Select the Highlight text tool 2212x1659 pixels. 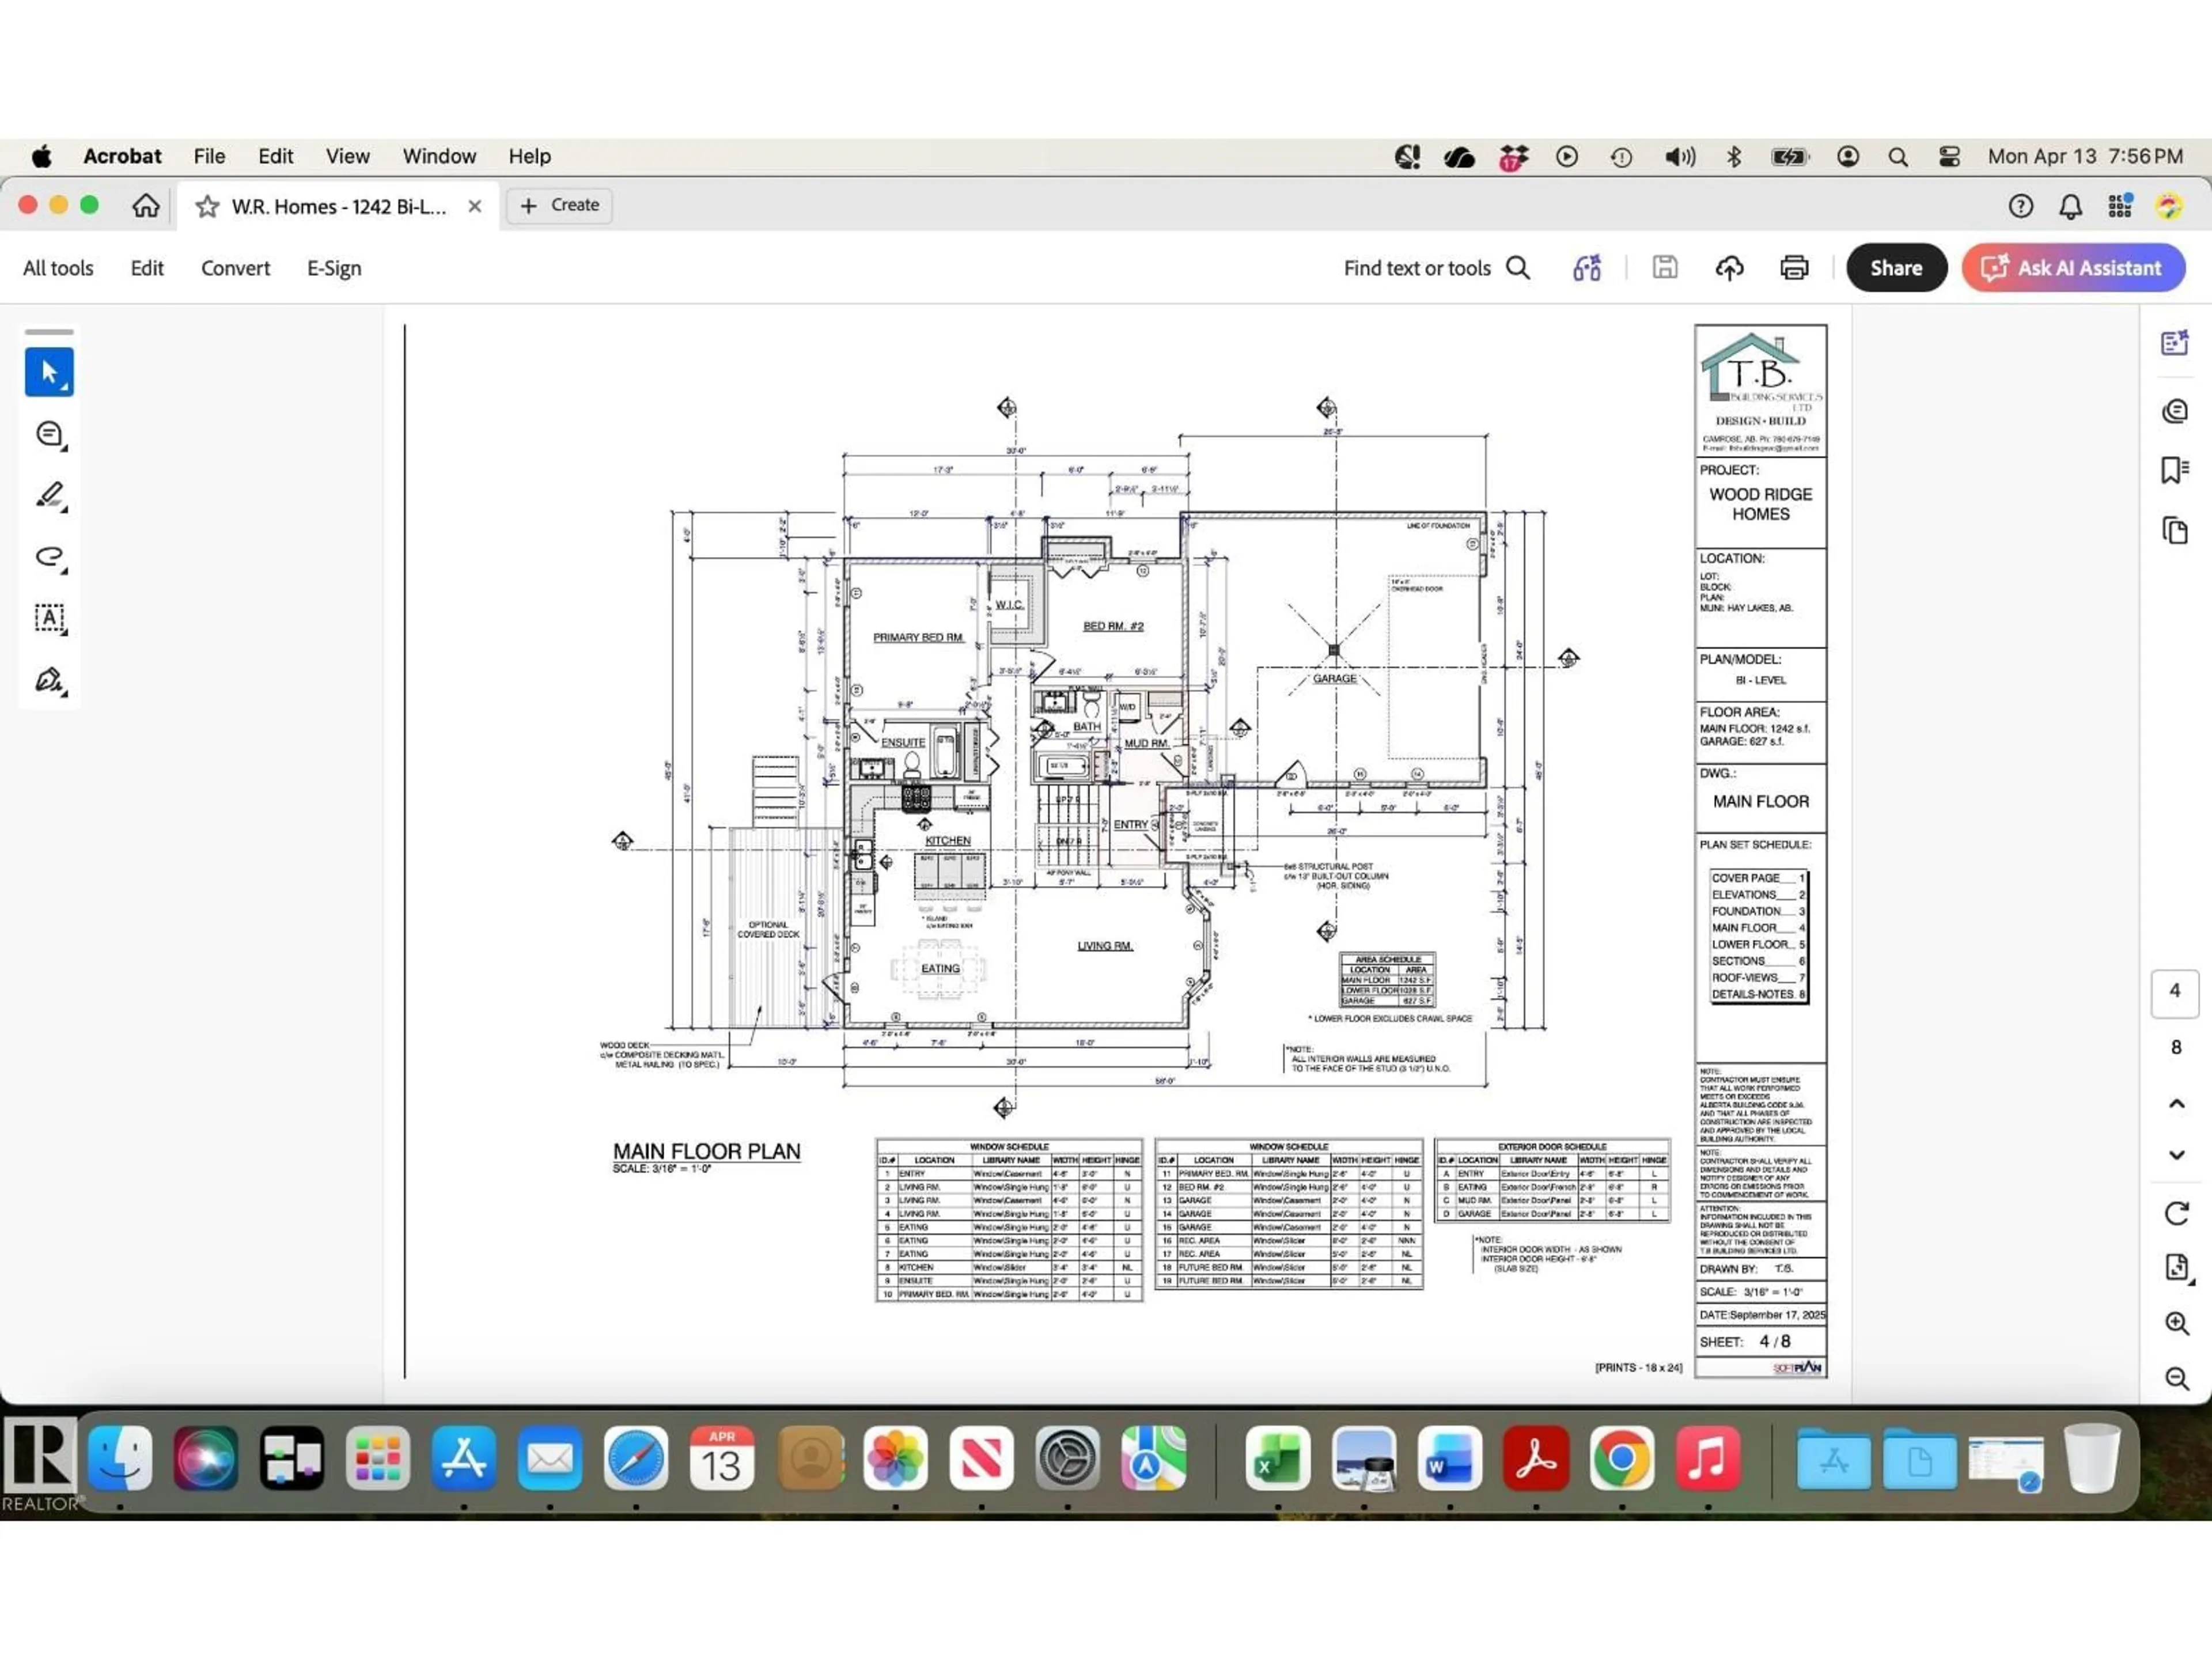[47, 496]
